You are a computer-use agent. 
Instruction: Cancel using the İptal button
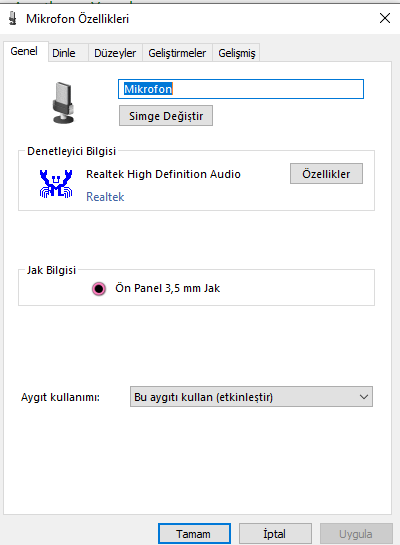point(275,534)
